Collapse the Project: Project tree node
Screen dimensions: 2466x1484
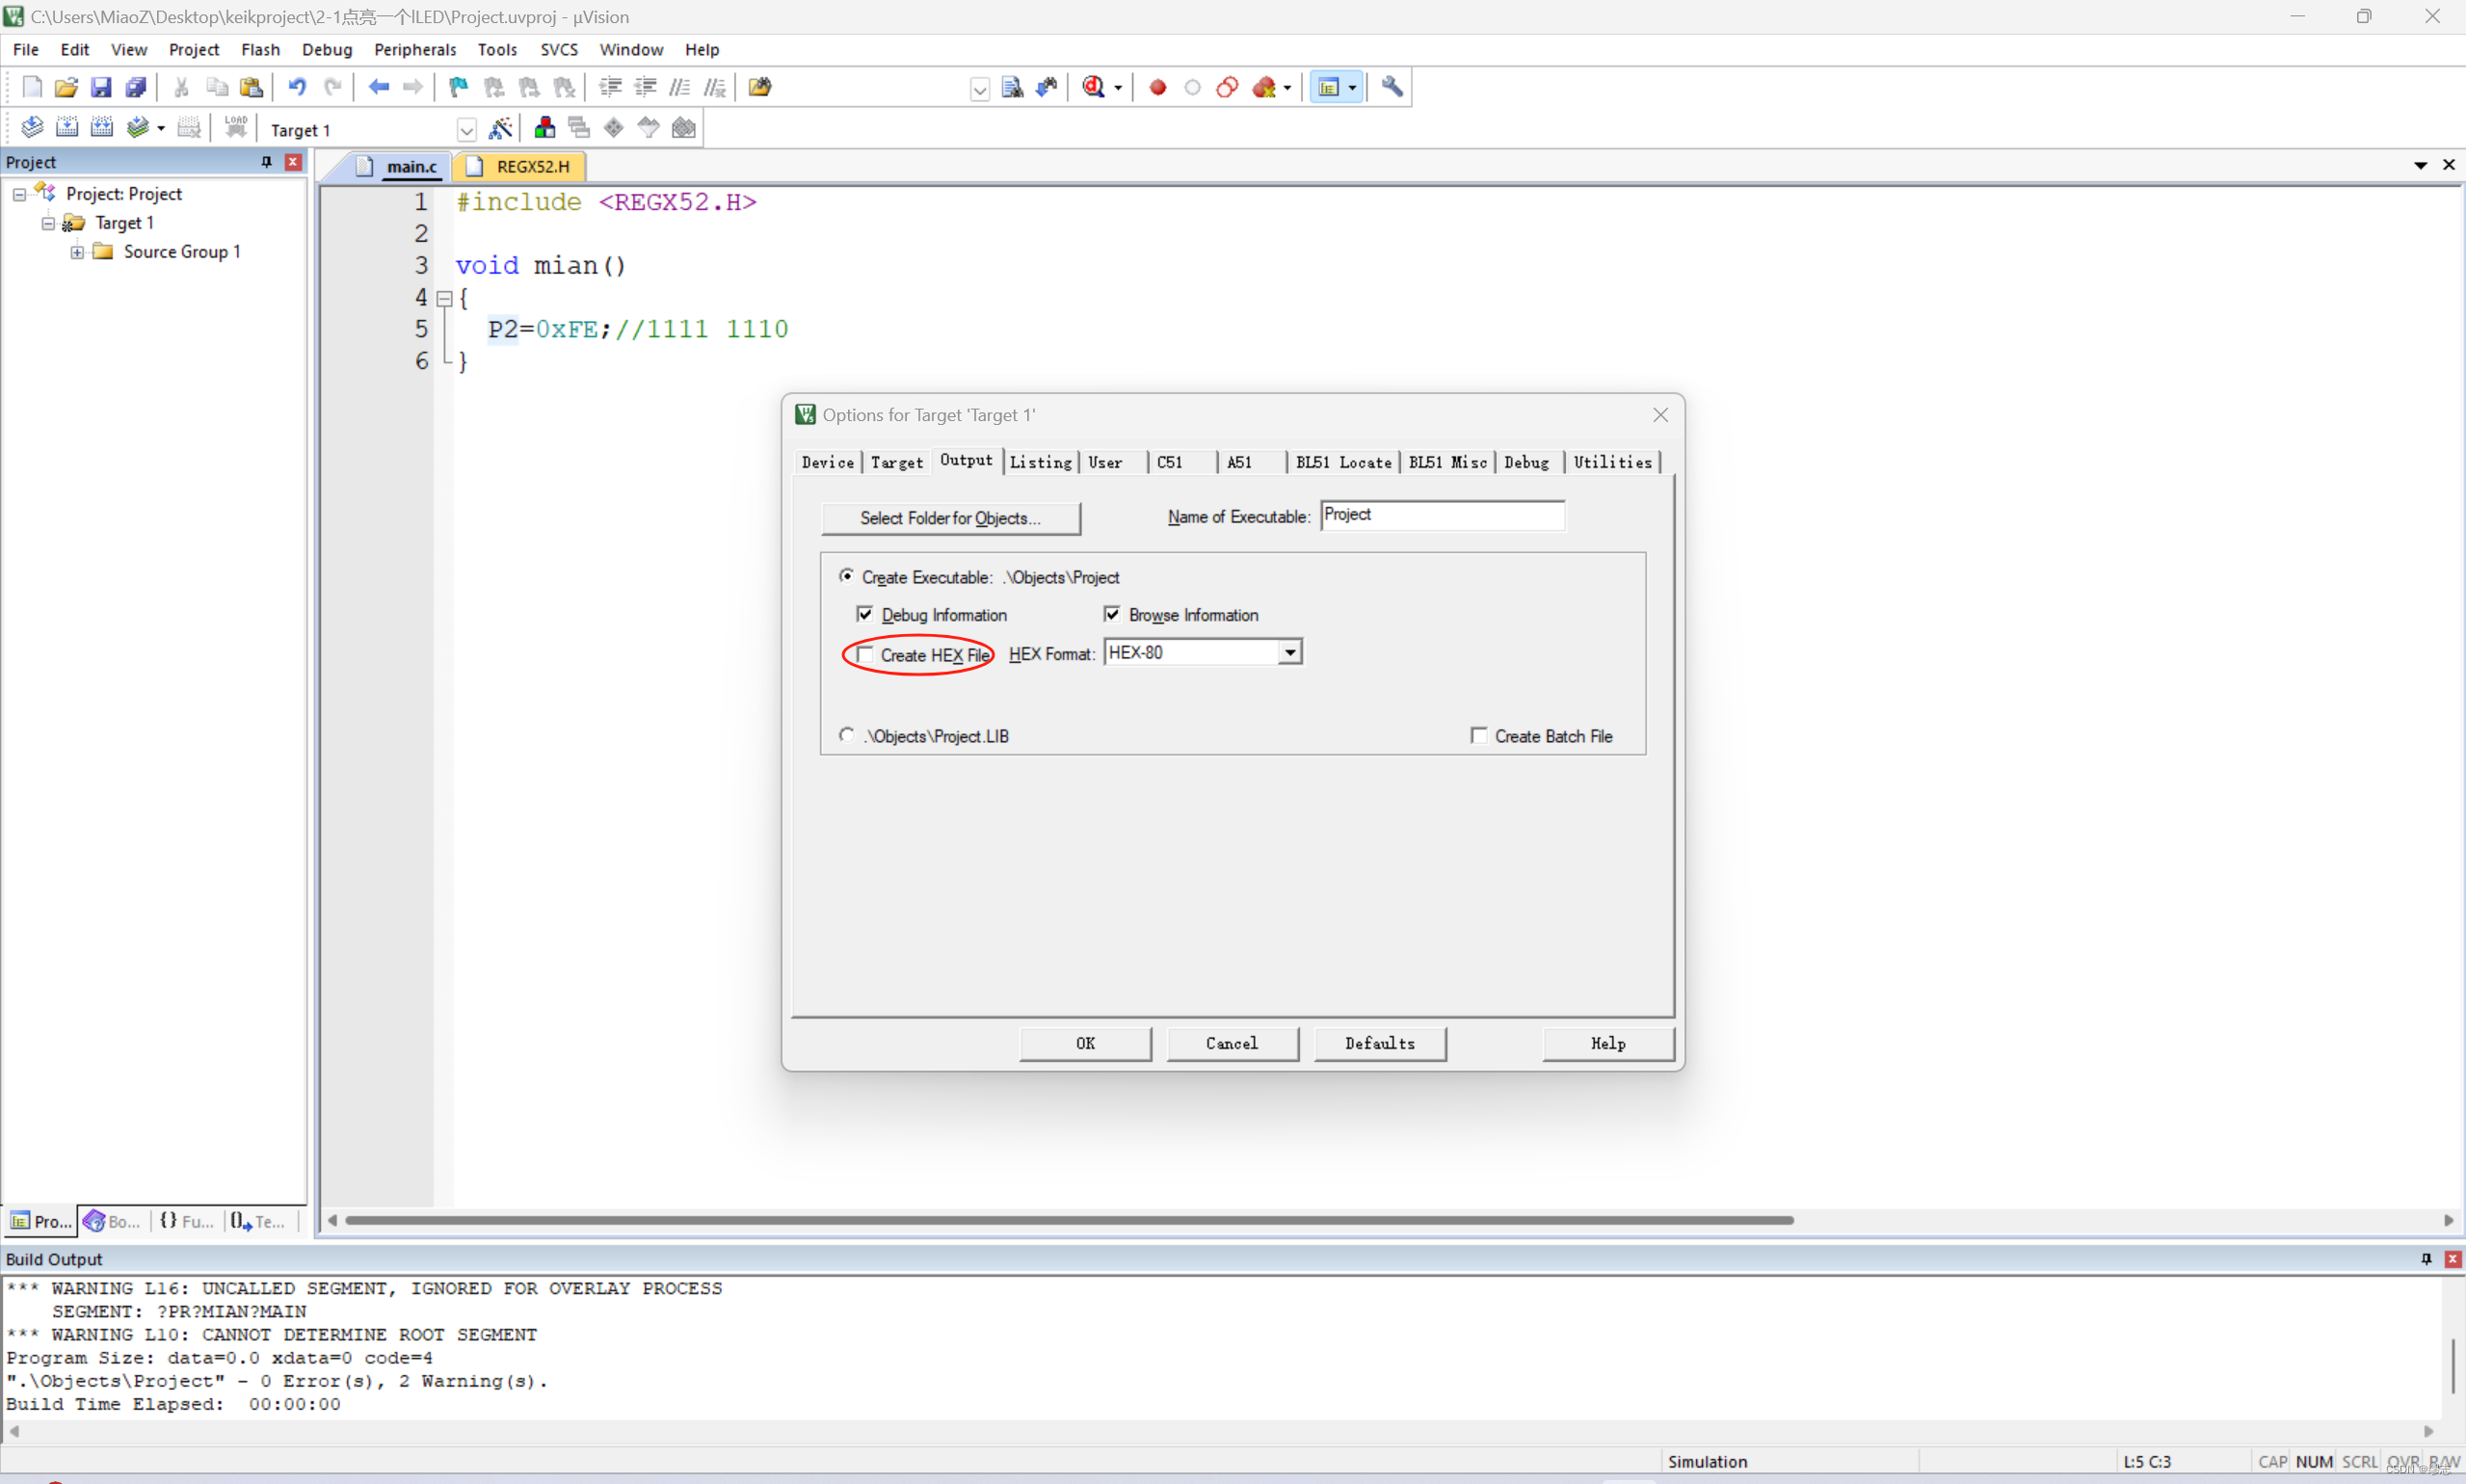click(19, 194)
